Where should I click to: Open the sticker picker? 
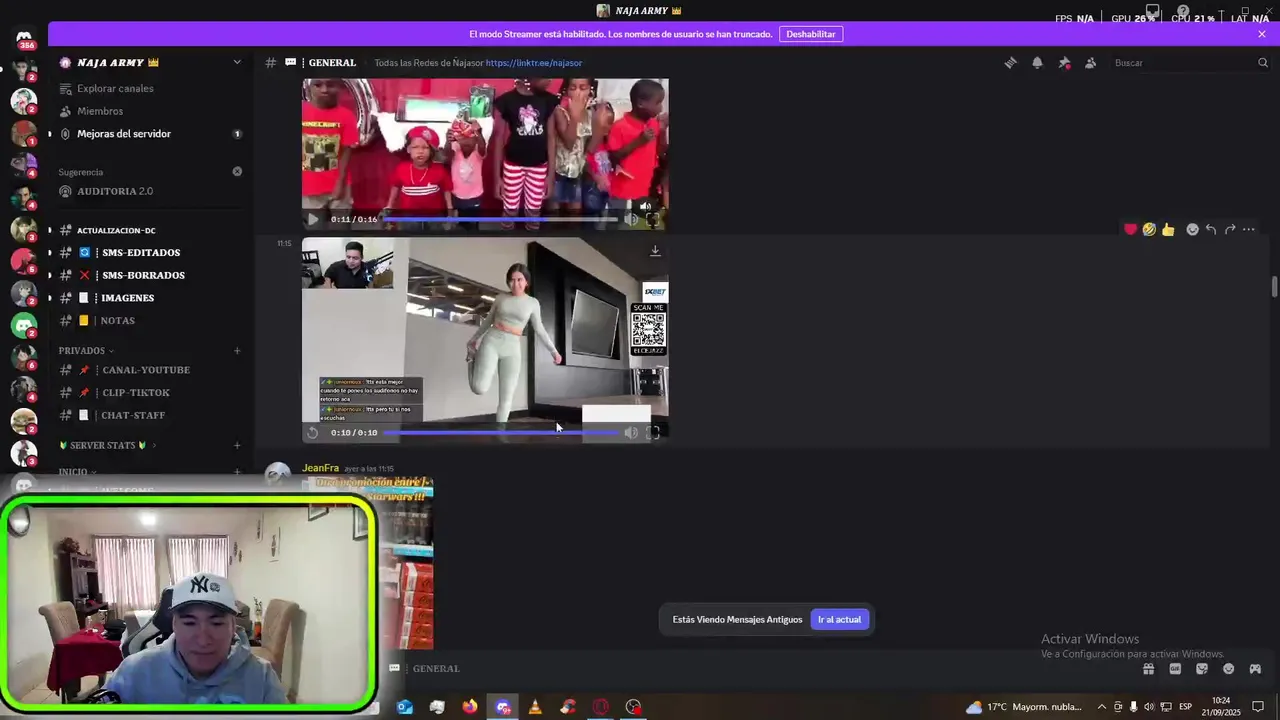coord(1202,669)
